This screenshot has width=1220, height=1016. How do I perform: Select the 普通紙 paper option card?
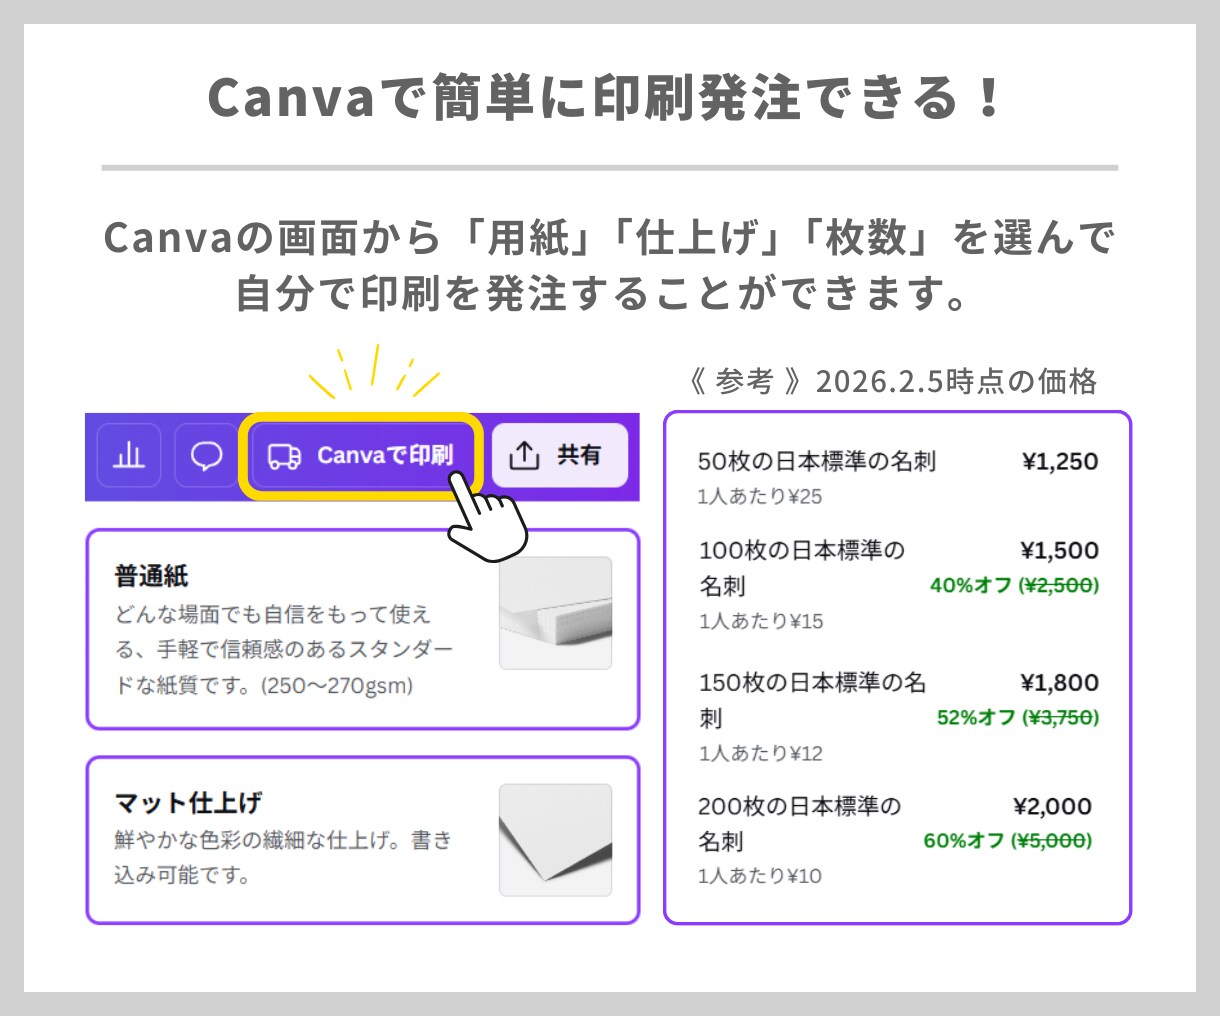(362, 629)
